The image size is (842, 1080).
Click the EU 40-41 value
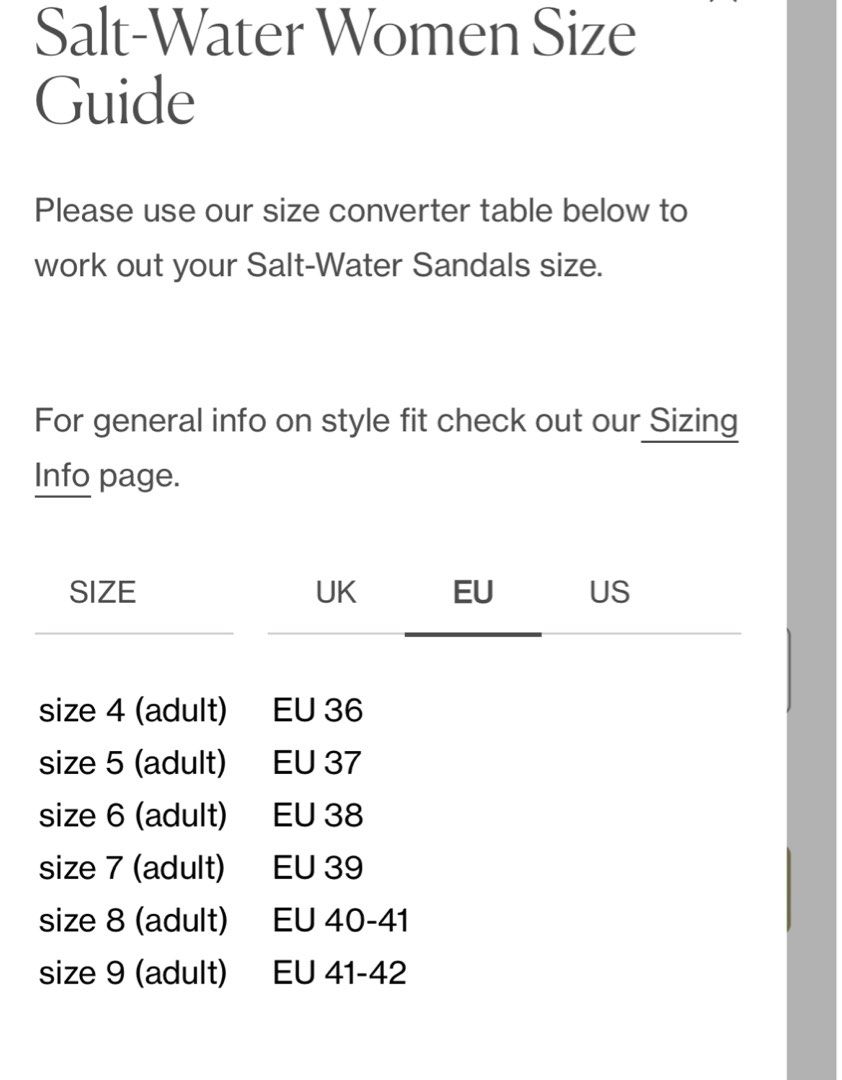341,920
